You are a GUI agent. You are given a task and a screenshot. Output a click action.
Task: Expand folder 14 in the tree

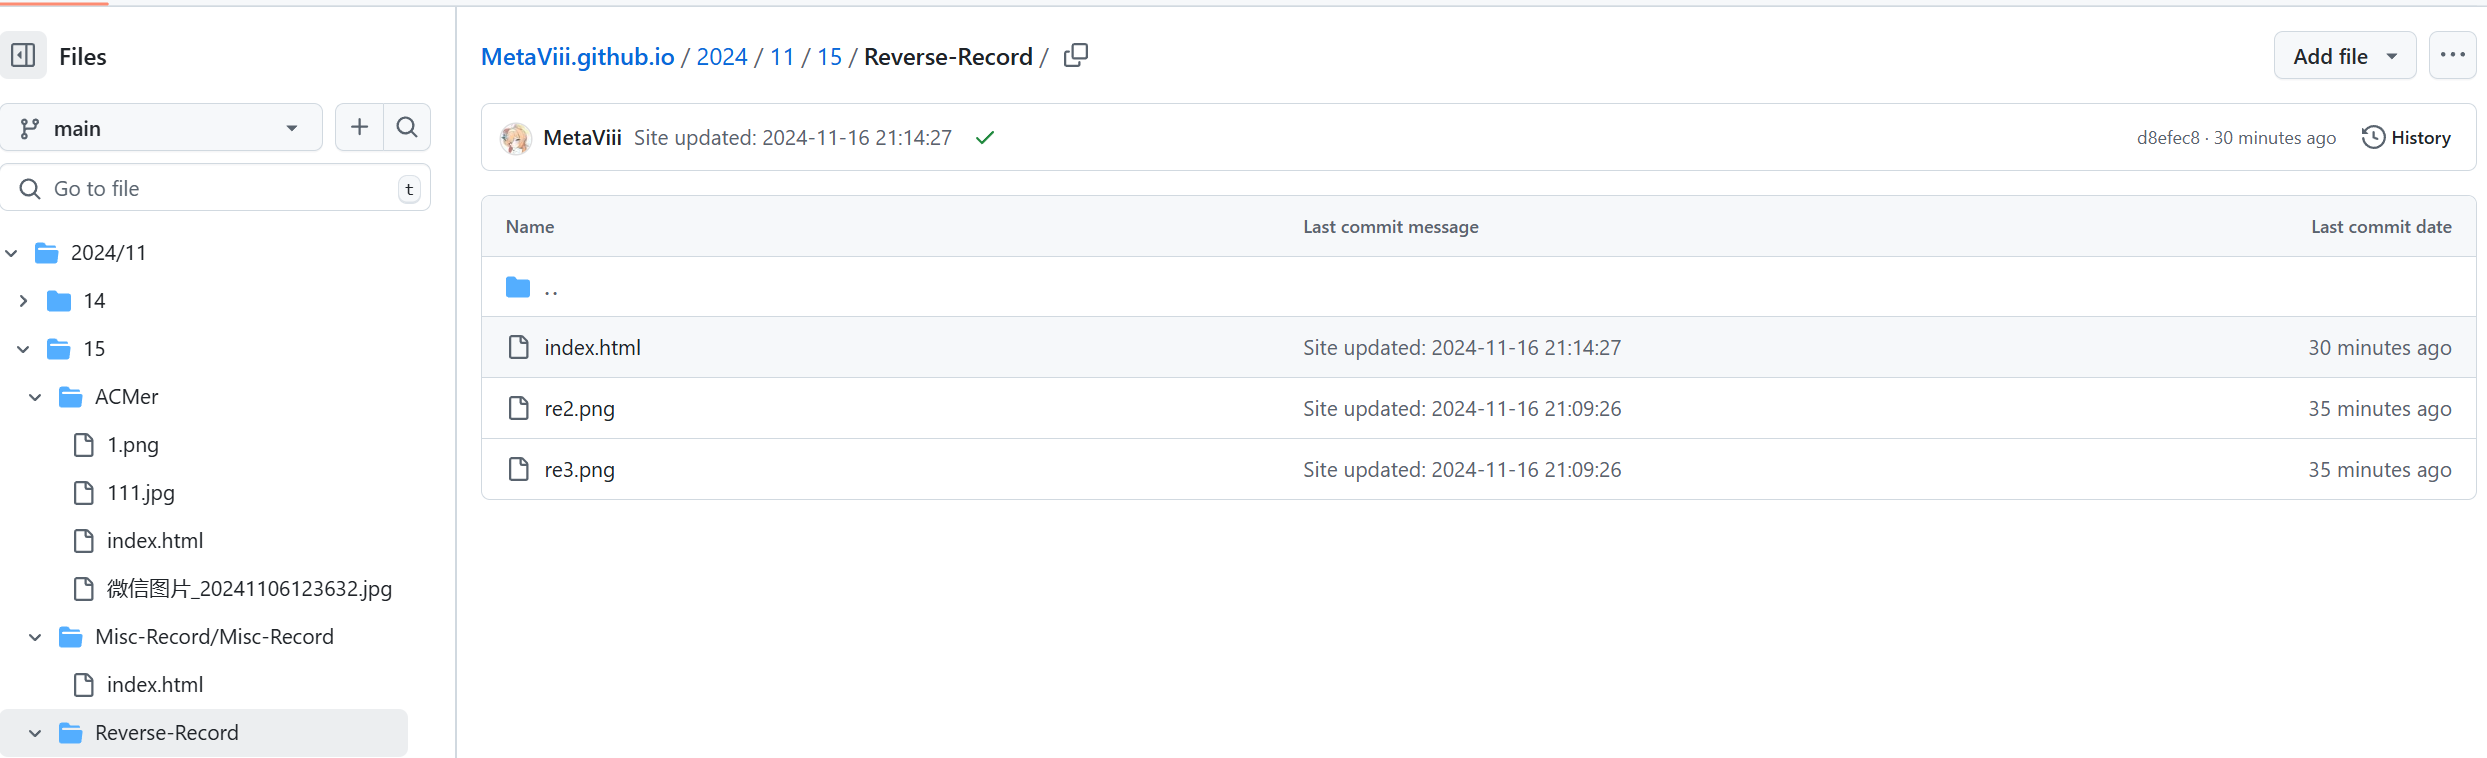pos(23,301)
